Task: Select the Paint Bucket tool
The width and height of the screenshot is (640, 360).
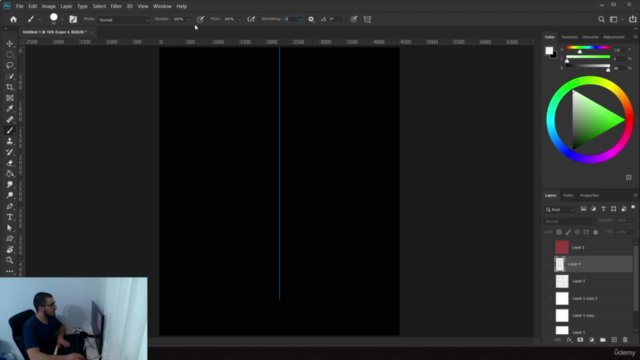Action: (x=10, y=173)
